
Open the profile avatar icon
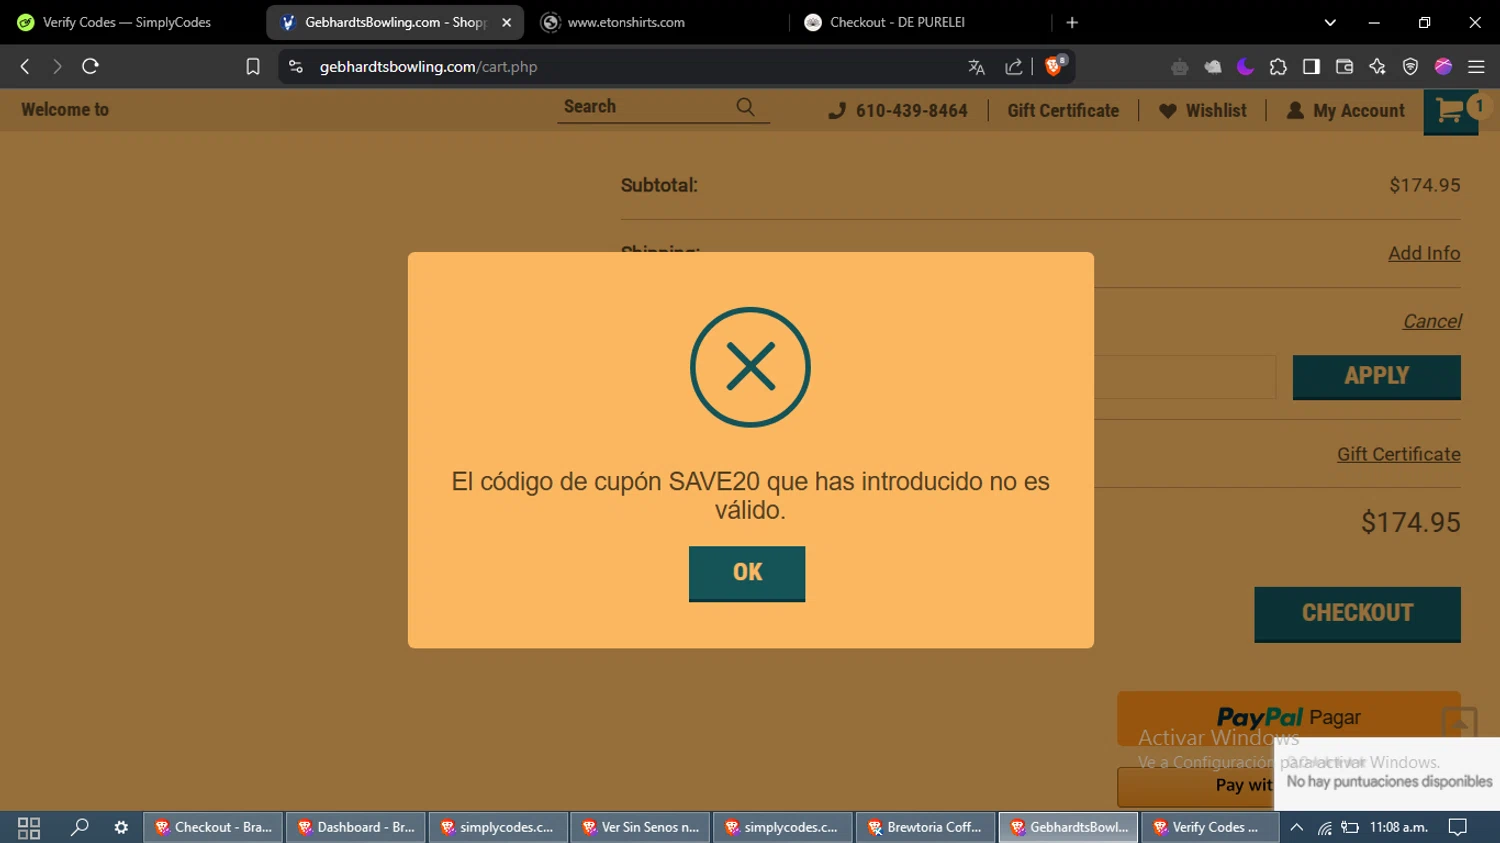1443,67
